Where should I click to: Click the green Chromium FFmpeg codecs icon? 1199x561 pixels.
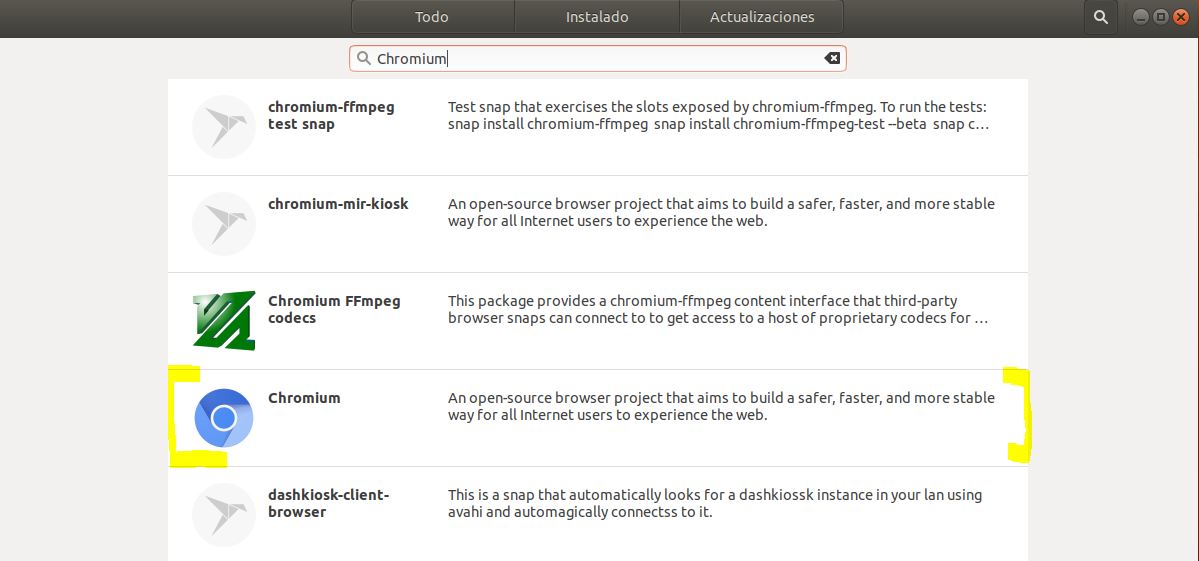223,321
